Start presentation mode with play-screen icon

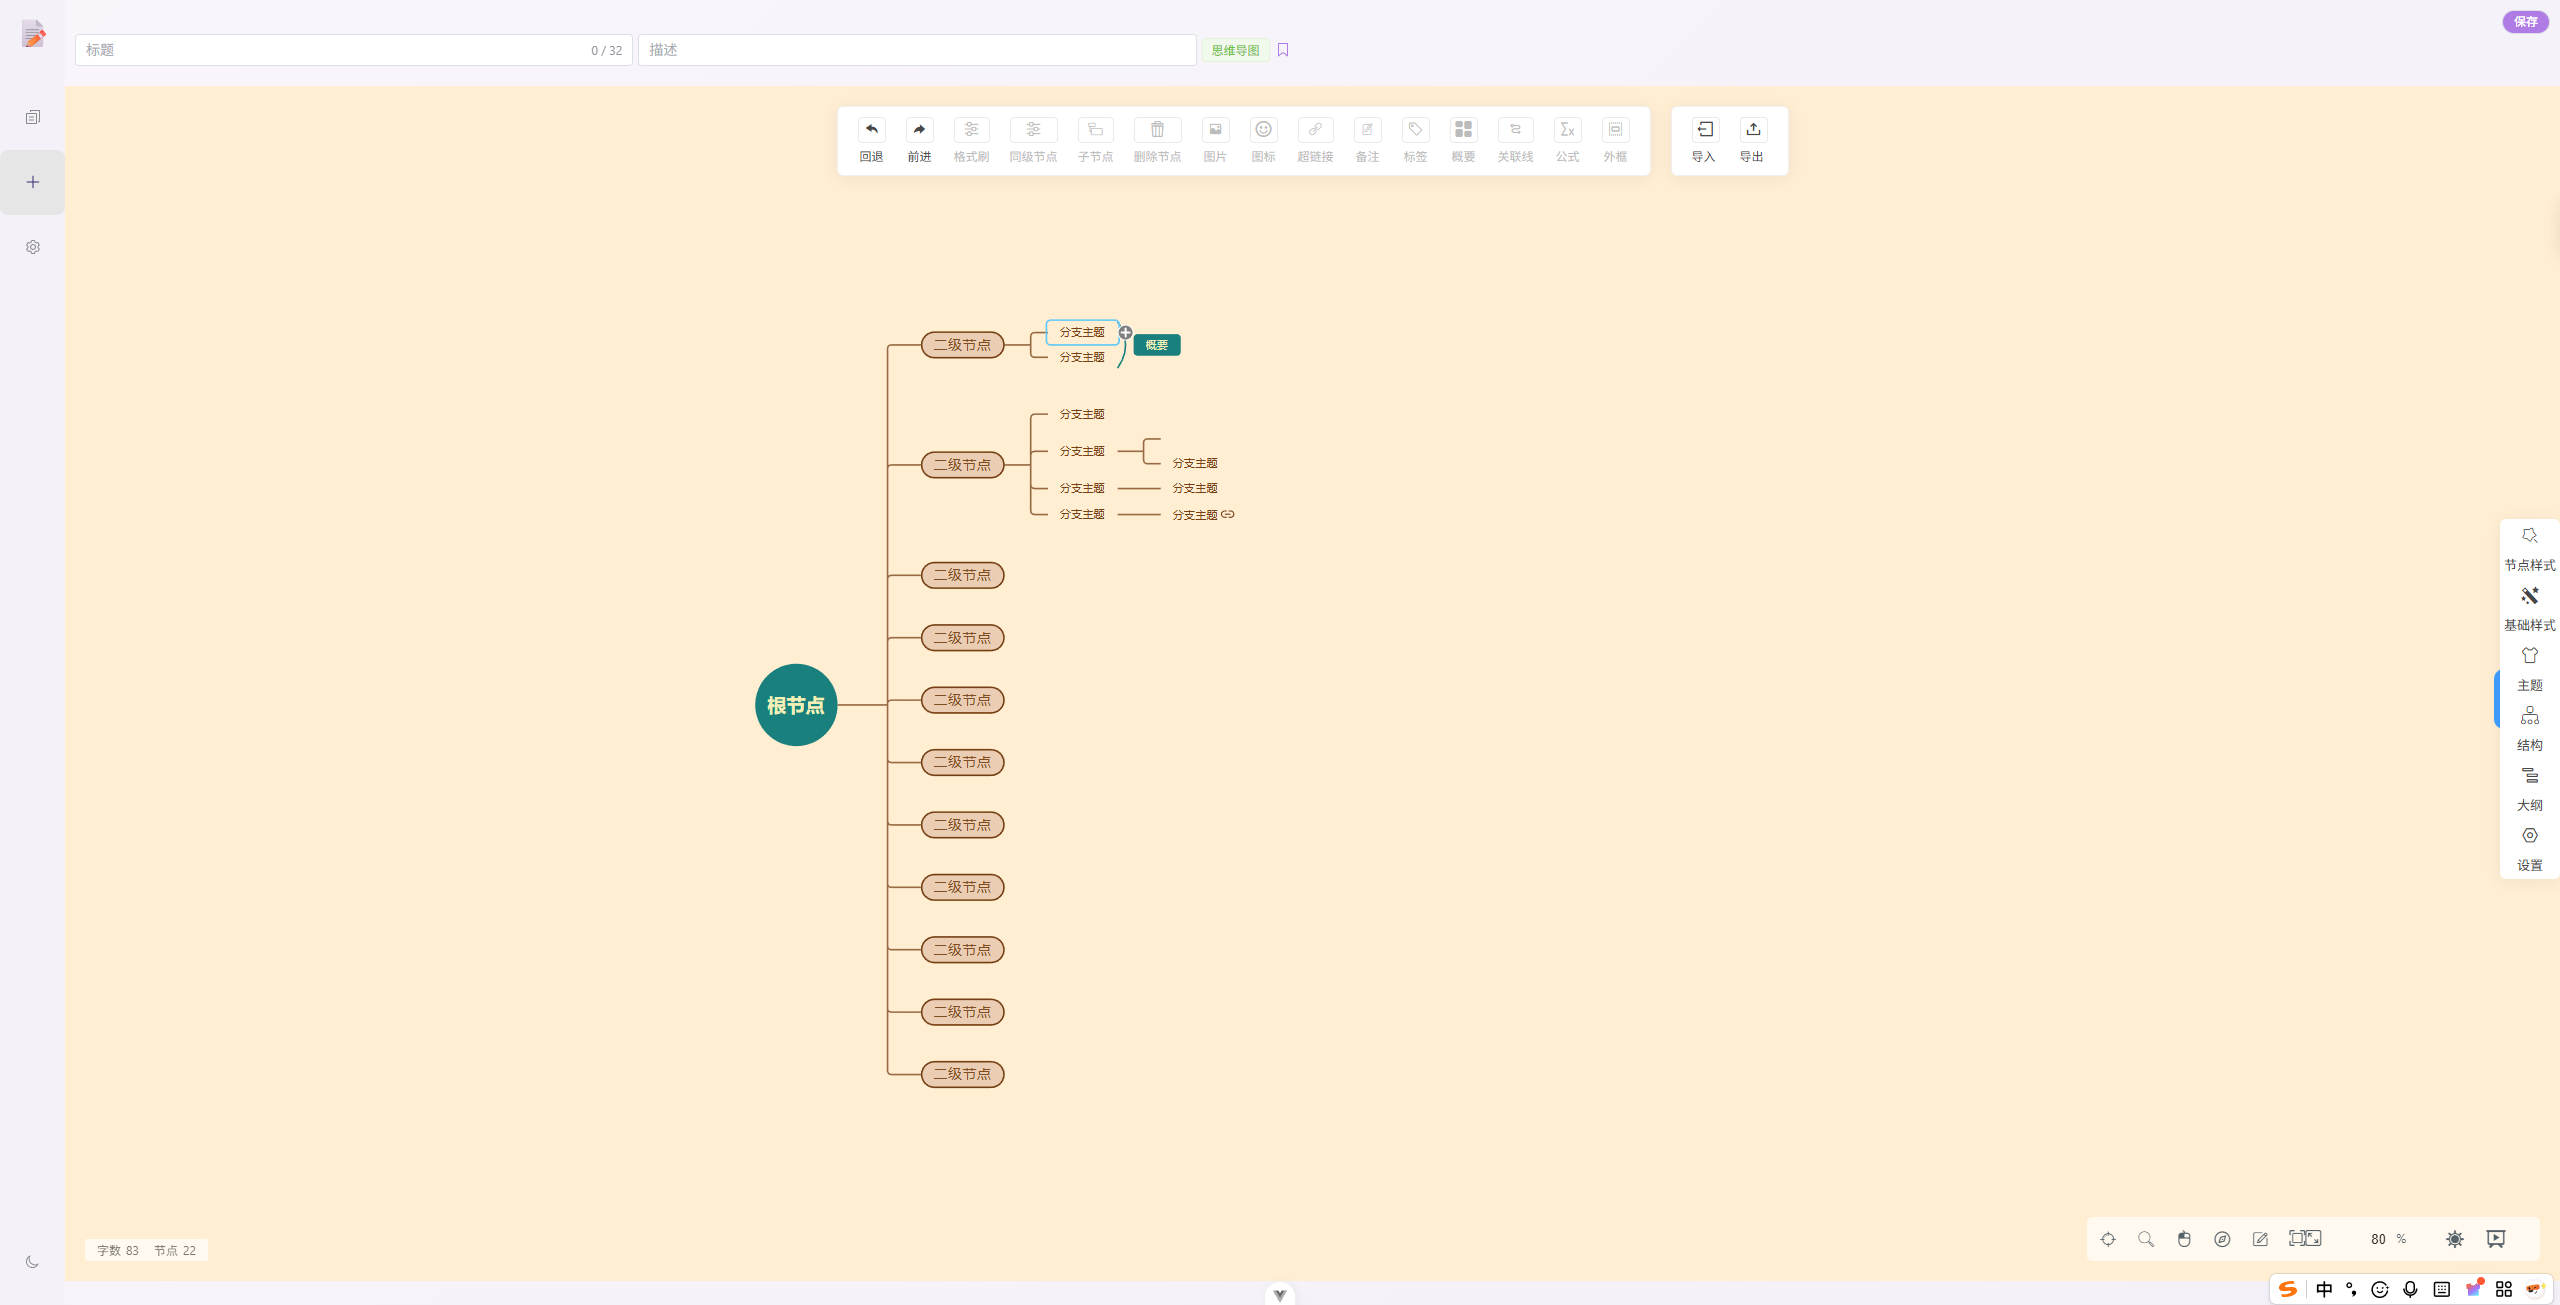coord(2496,1239)
